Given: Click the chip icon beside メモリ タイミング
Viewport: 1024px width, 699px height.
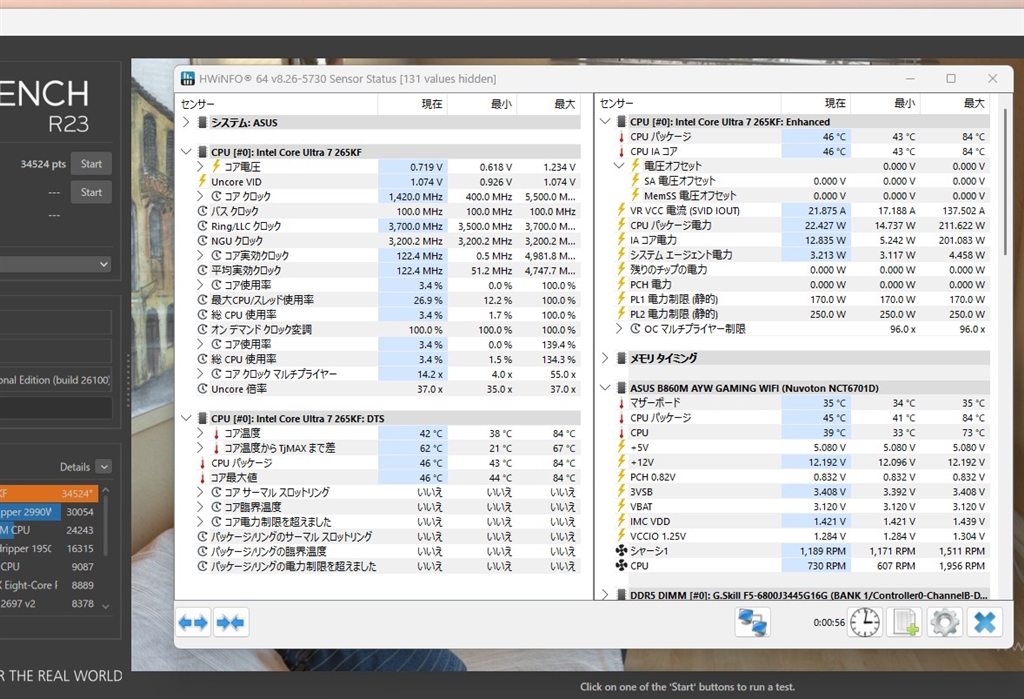Looking at the screenshot, I should [x=621, y=358].
